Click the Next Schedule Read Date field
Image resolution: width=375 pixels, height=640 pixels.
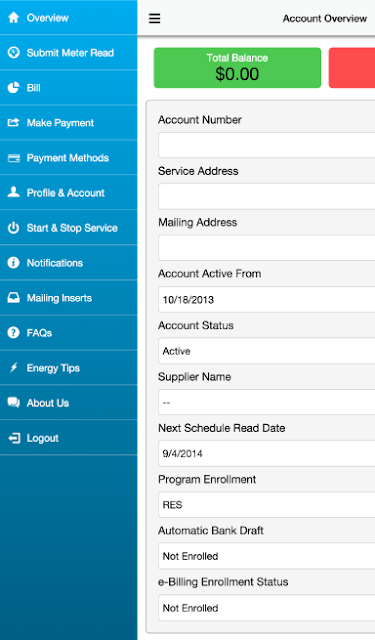266,453
